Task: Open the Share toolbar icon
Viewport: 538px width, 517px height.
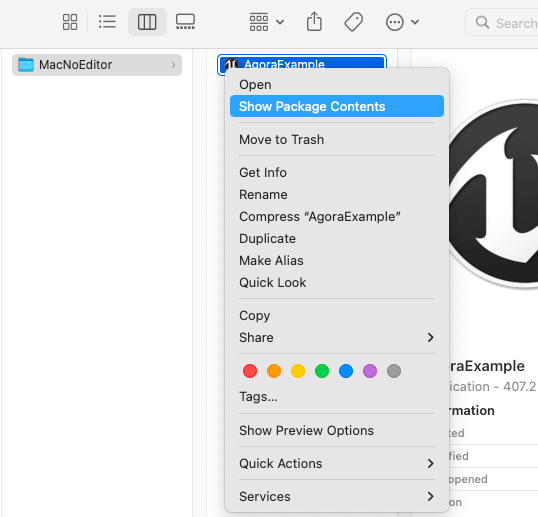Action: tap(314, 22)
